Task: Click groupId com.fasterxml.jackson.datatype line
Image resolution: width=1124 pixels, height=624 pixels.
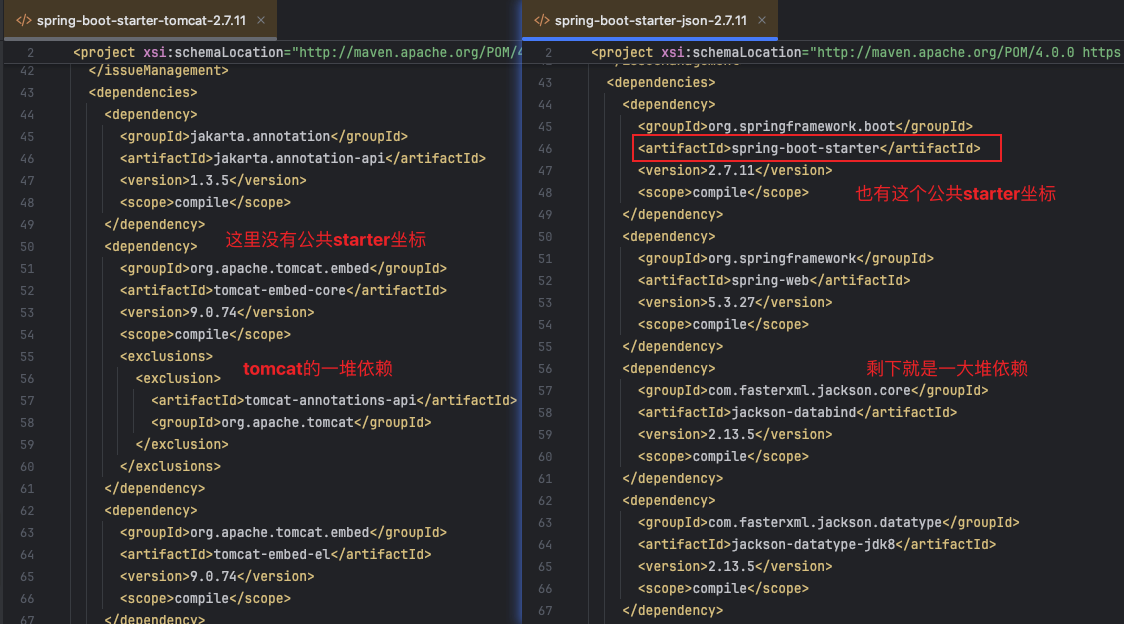Action: click(829, 522)
